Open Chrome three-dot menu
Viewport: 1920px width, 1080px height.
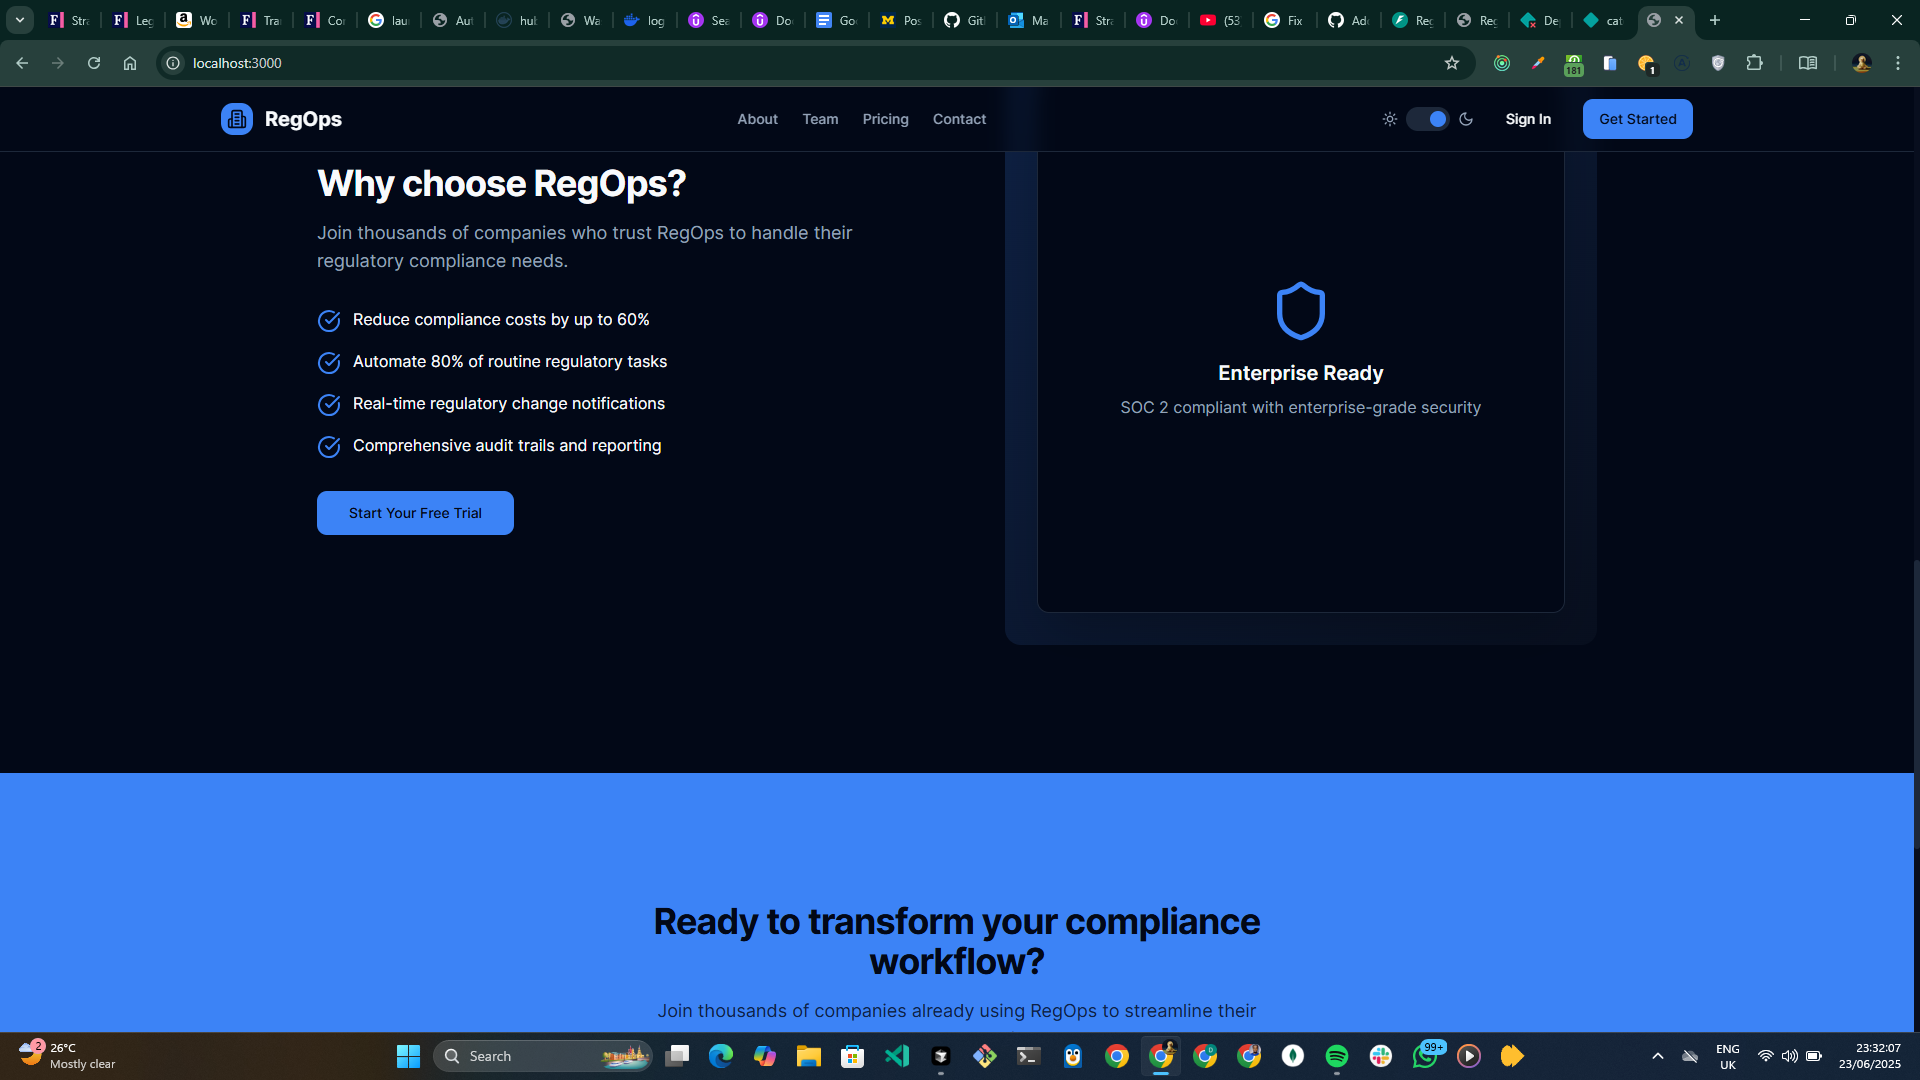(x=1898, y=63)
